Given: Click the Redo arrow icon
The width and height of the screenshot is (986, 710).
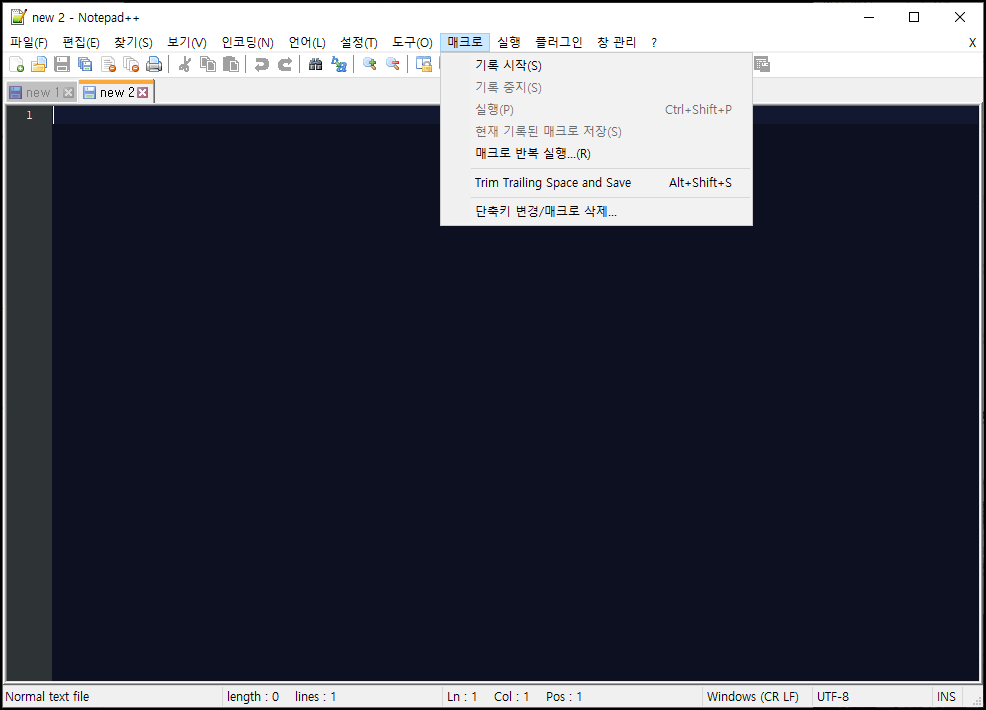Looking at the screenshot, I should pos(285,64).
